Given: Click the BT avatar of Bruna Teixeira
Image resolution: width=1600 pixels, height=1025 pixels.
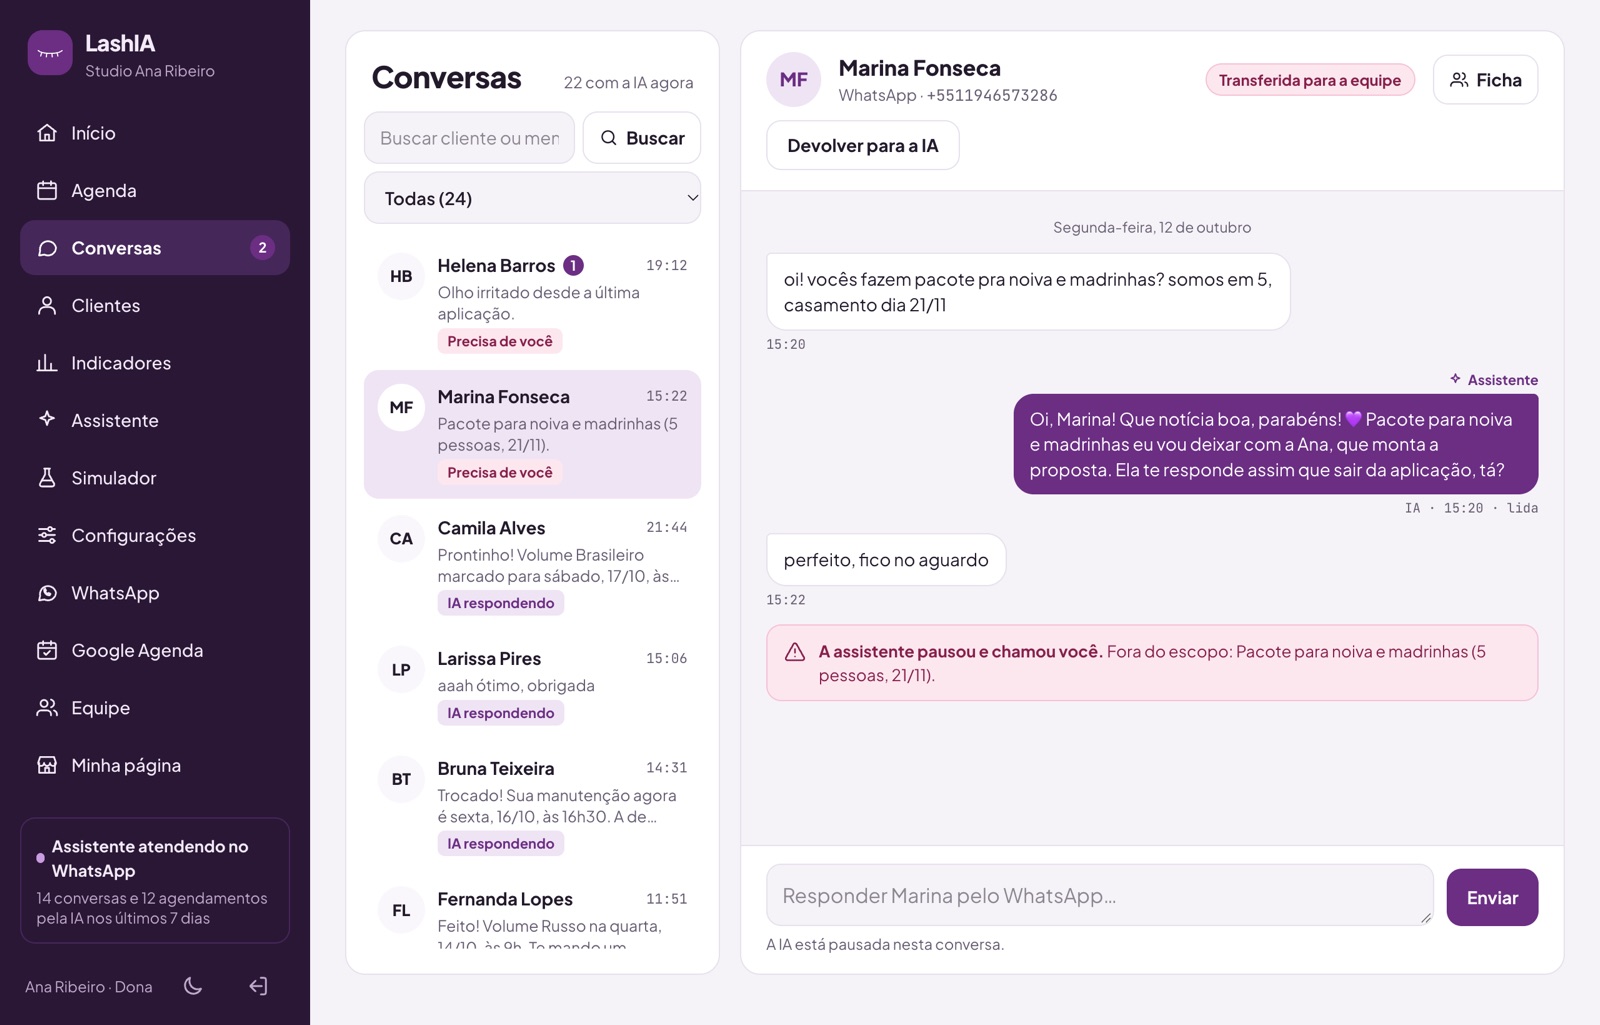Looking at the screenshot, I should point(401,780).
